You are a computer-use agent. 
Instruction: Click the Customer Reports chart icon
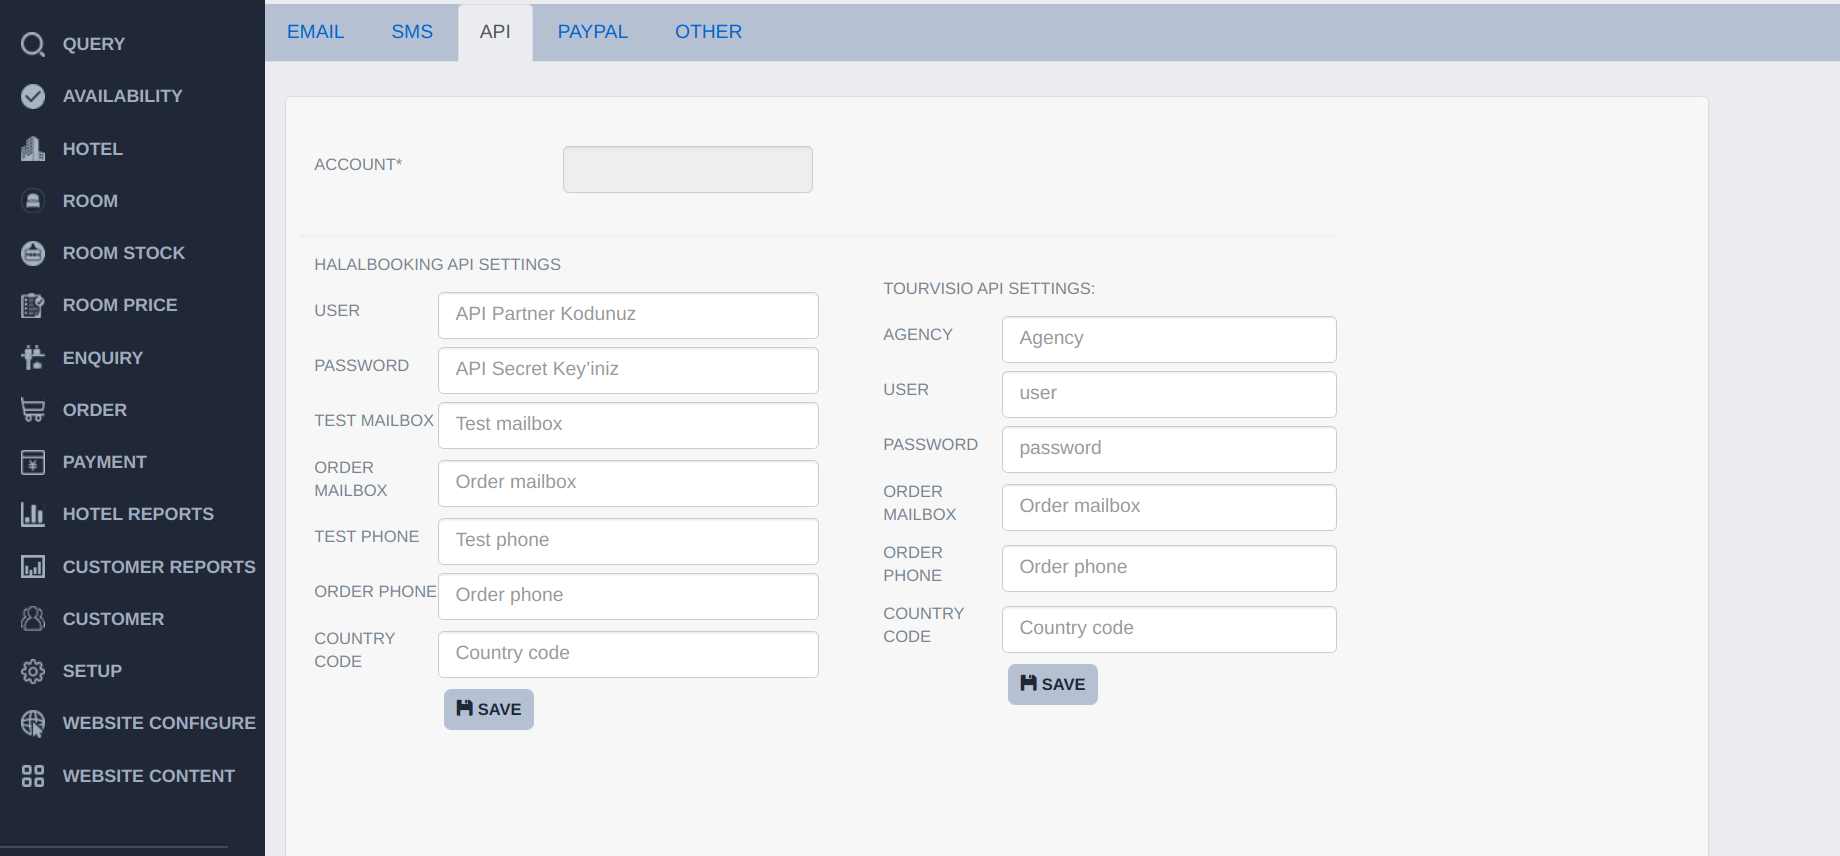(x=33, y=567)
